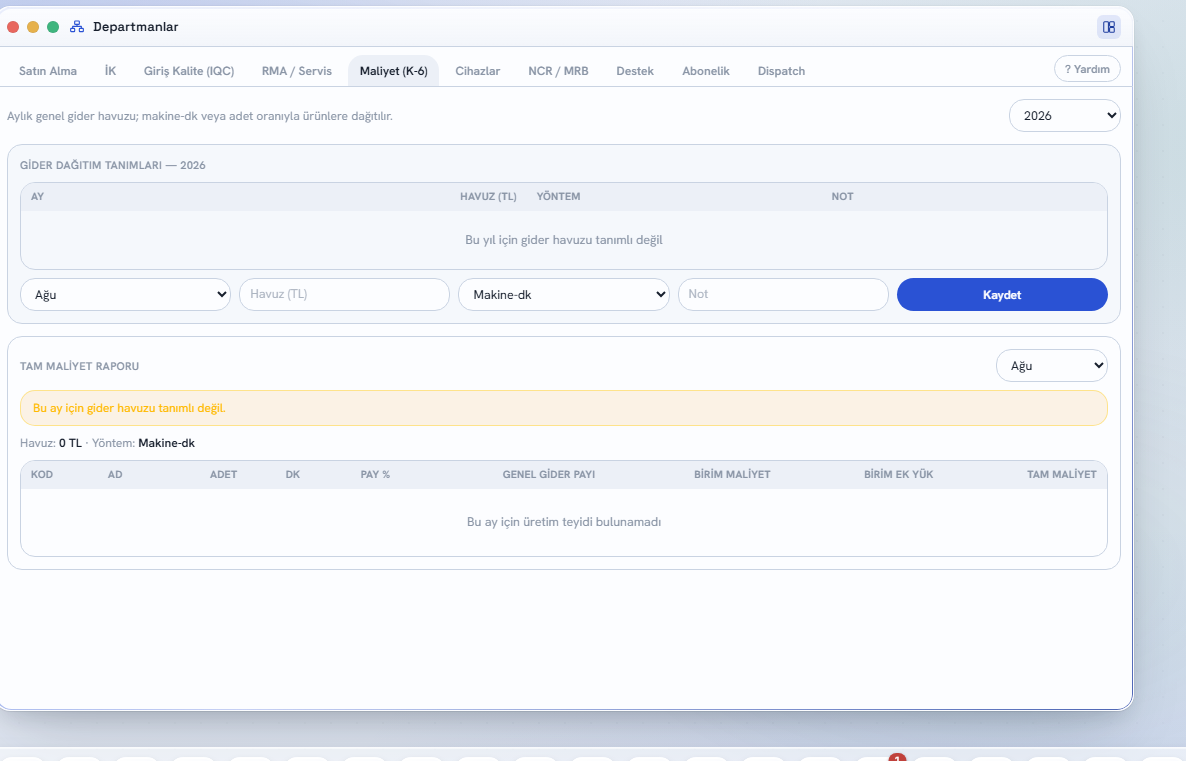1186x761 pixels.
Task: Click the GENEL GİDER PAYI column header
Action: (548, 474)
